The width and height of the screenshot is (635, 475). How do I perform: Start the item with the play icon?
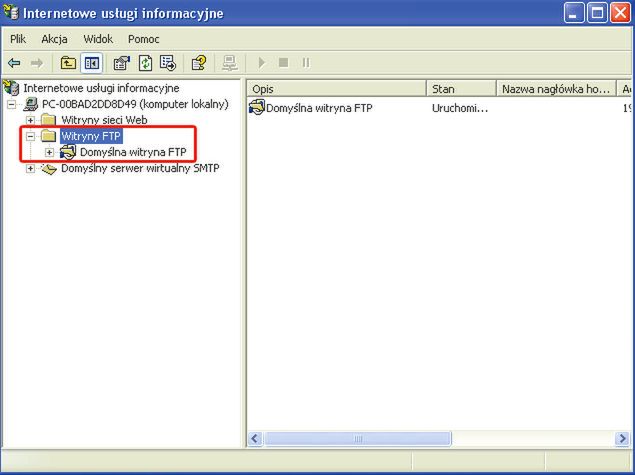262,63
